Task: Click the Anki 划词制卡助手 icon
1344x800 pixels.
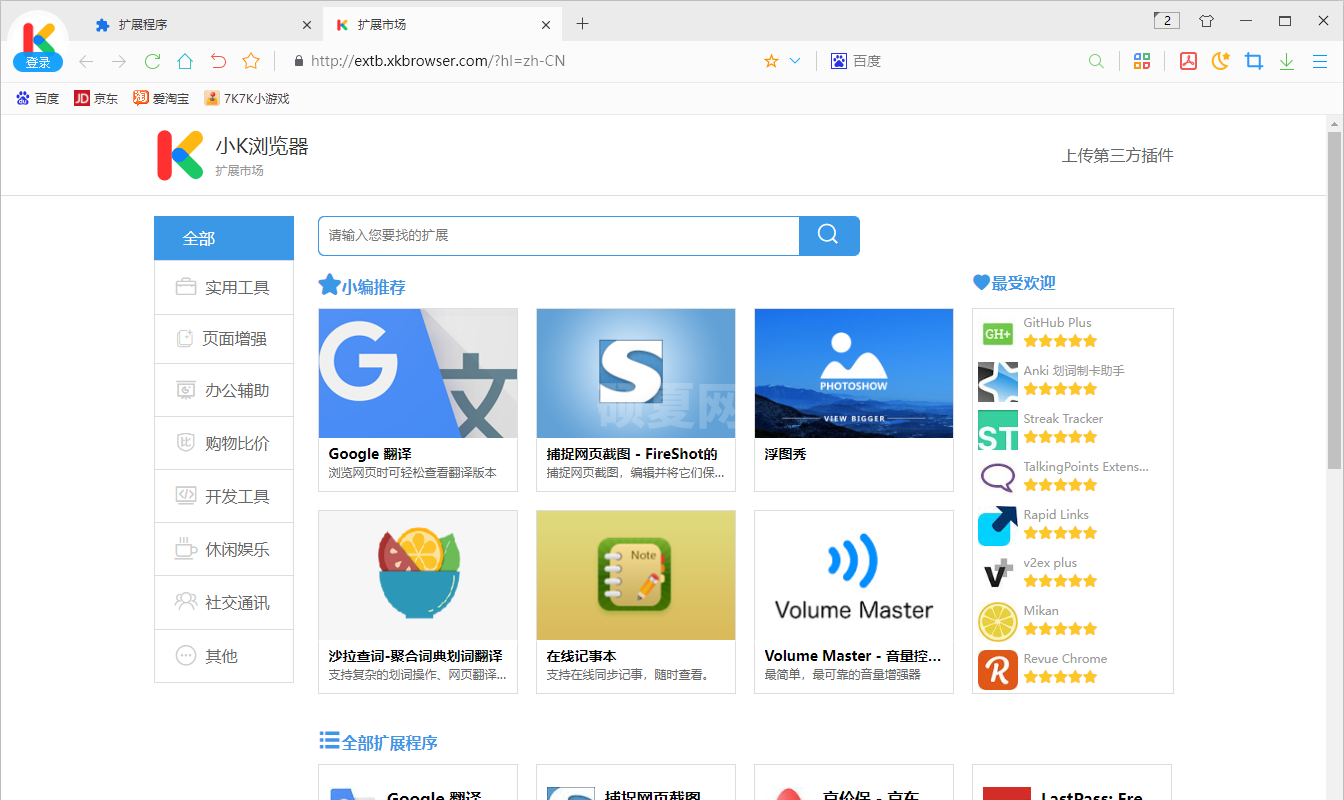Action: [x=998, y=382]
